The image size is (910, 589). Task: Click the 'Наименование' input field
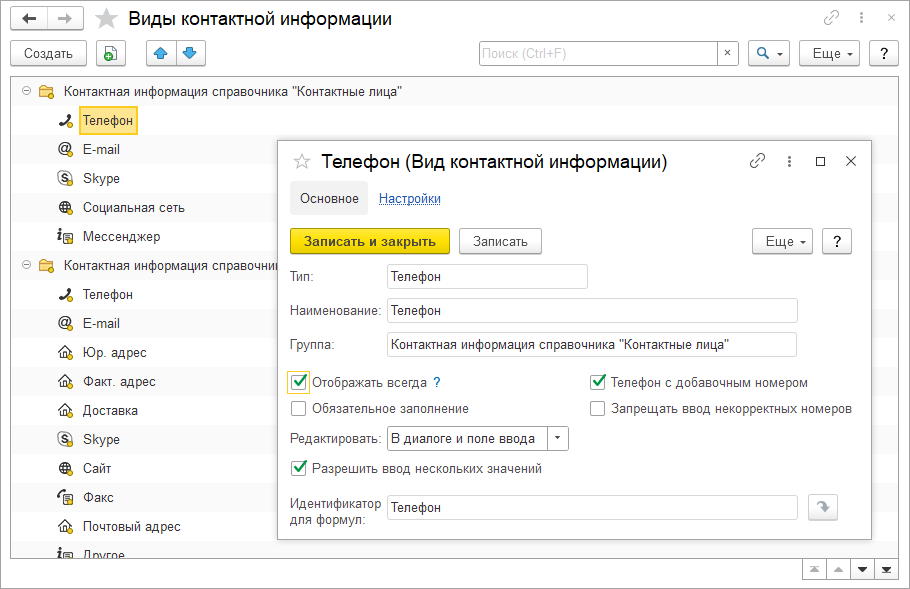click(x=592, y=311)
